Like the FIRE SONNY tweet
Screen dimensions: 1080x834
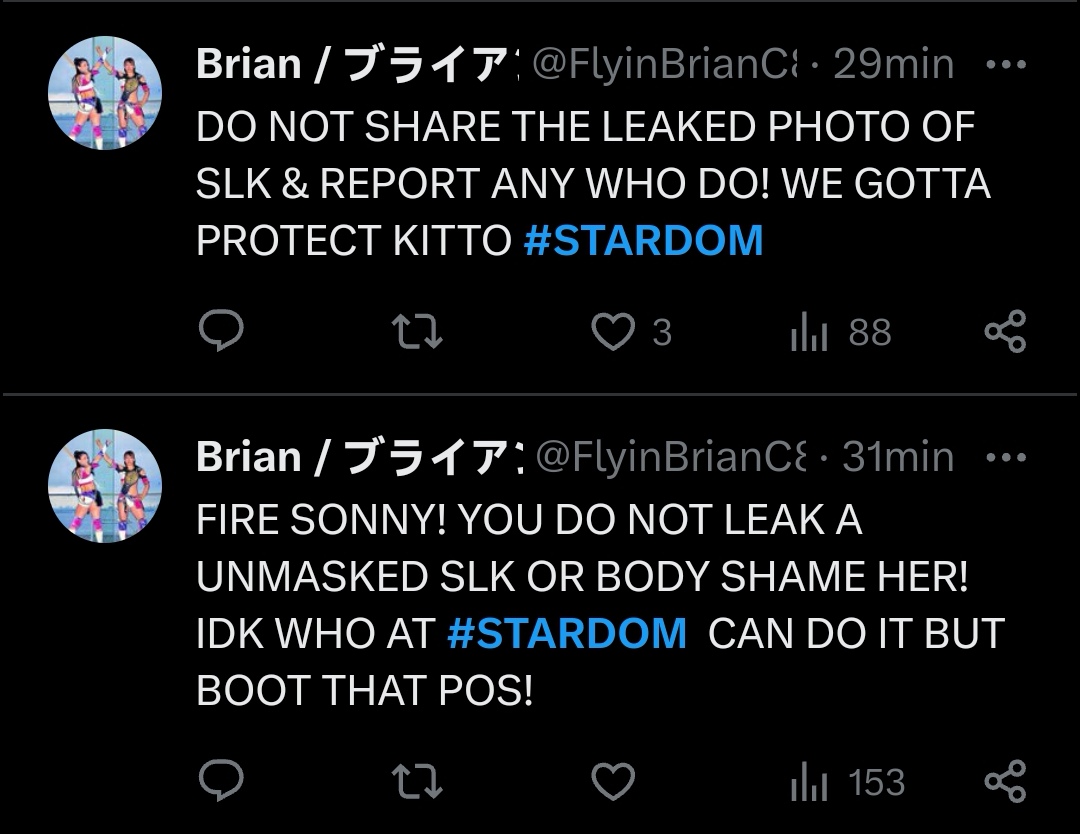pos(613,781)
